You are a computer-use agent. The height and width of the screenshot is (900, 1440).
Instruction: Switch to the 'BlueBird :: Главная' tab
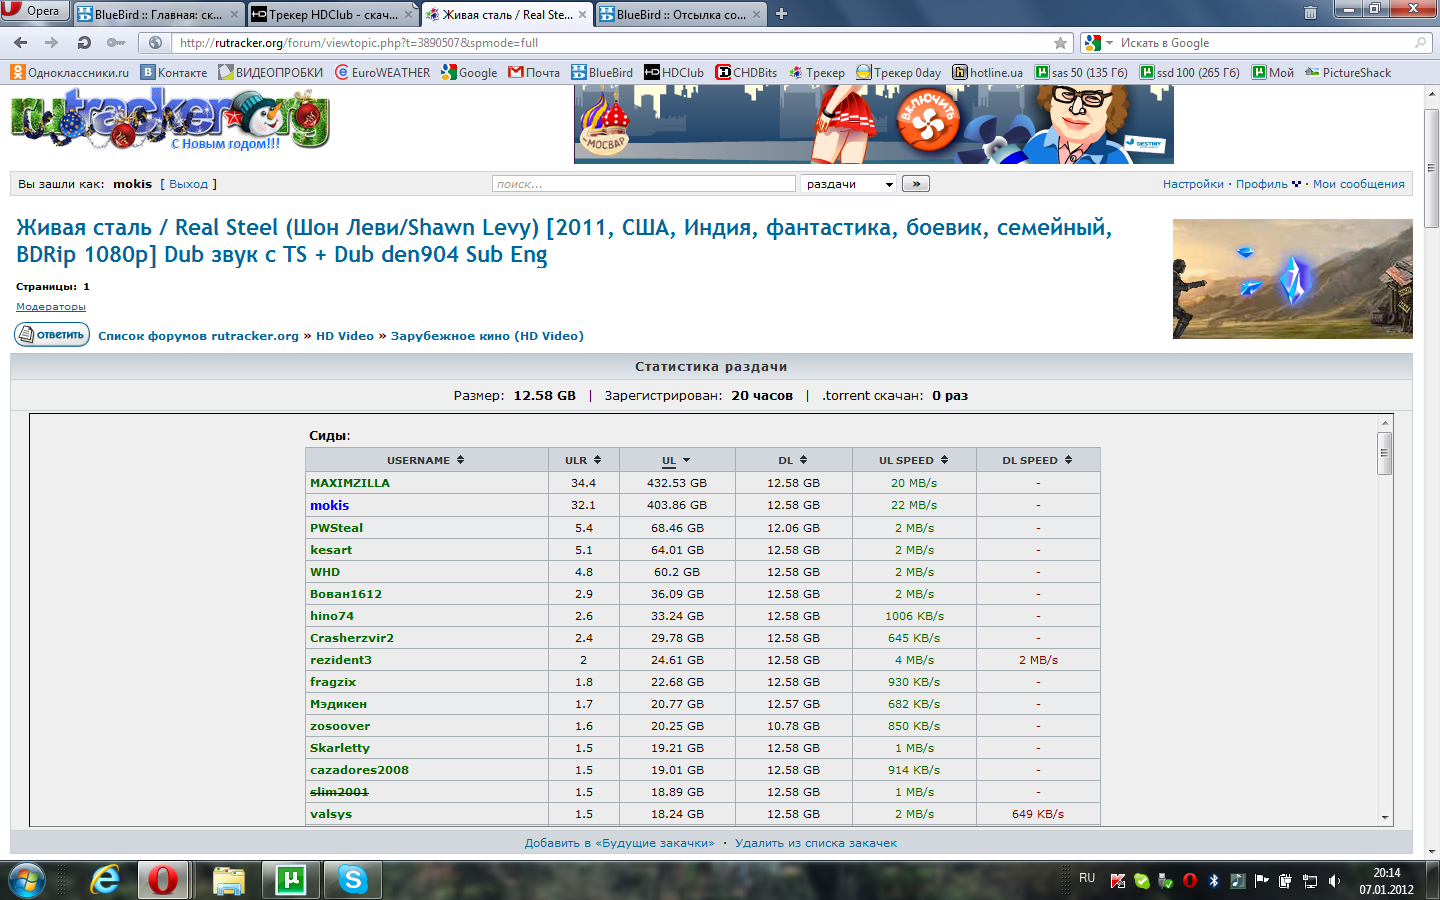pos(159,14)
